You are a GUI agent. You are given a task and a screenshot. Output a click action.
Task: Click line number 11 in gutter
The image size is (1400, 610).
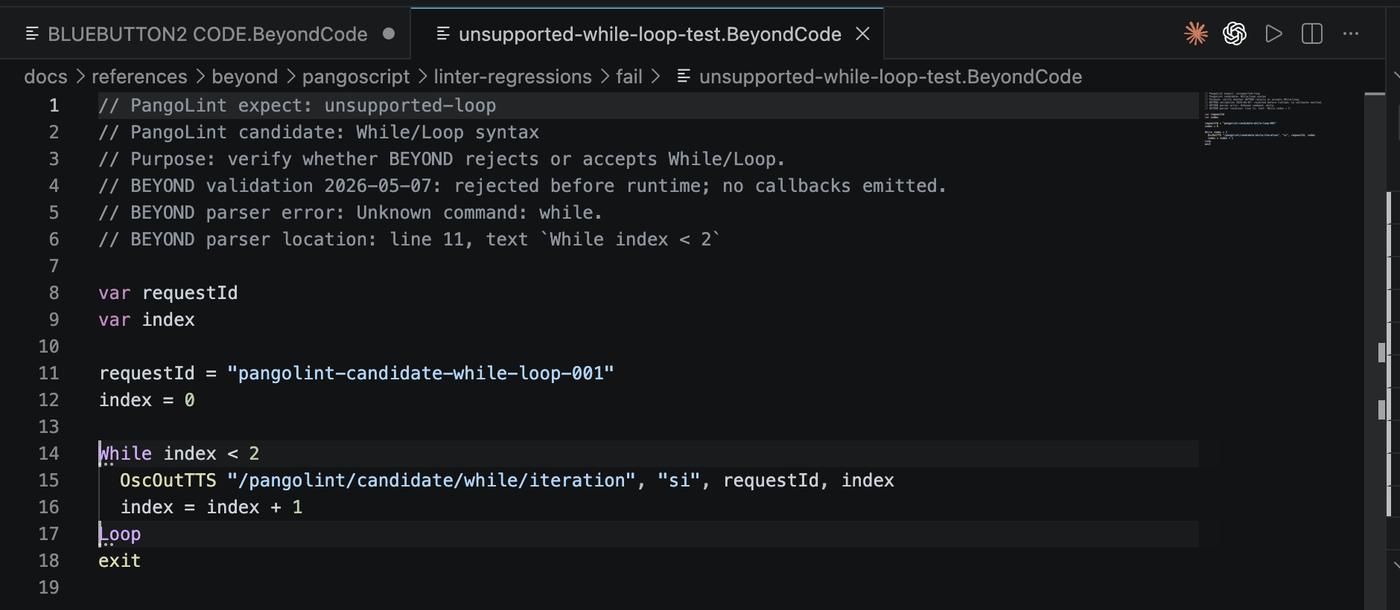point(49,373)
